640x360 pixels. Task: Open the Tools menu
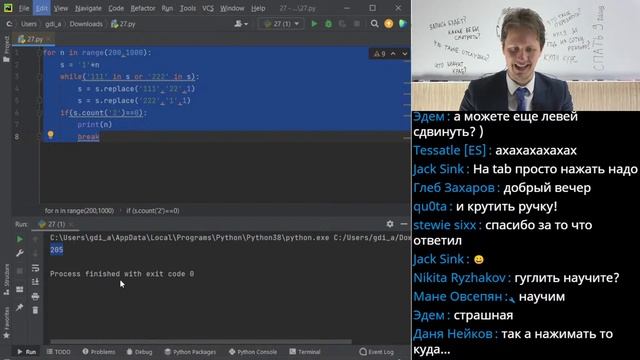pos(188,8)
